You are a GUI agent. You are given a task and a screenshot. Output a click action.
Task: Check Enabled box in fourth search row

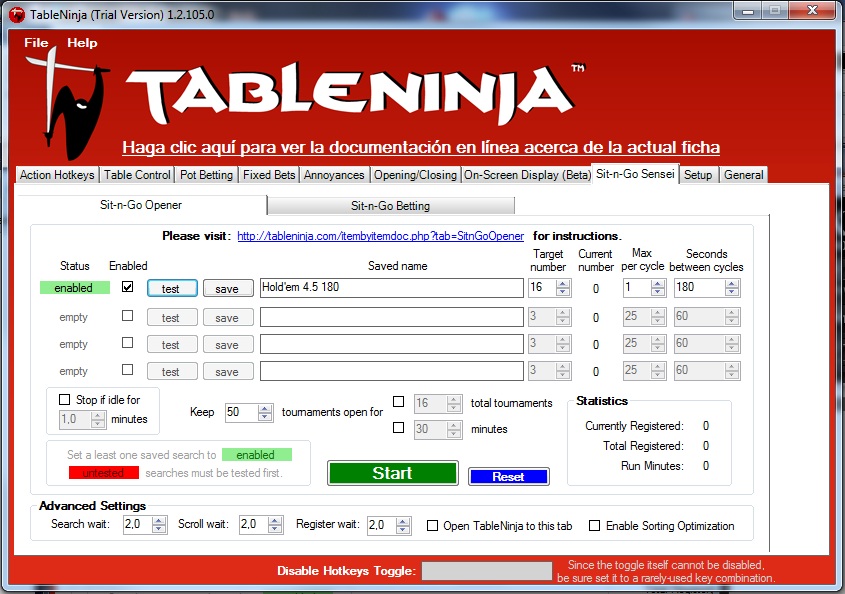[128, 370]
